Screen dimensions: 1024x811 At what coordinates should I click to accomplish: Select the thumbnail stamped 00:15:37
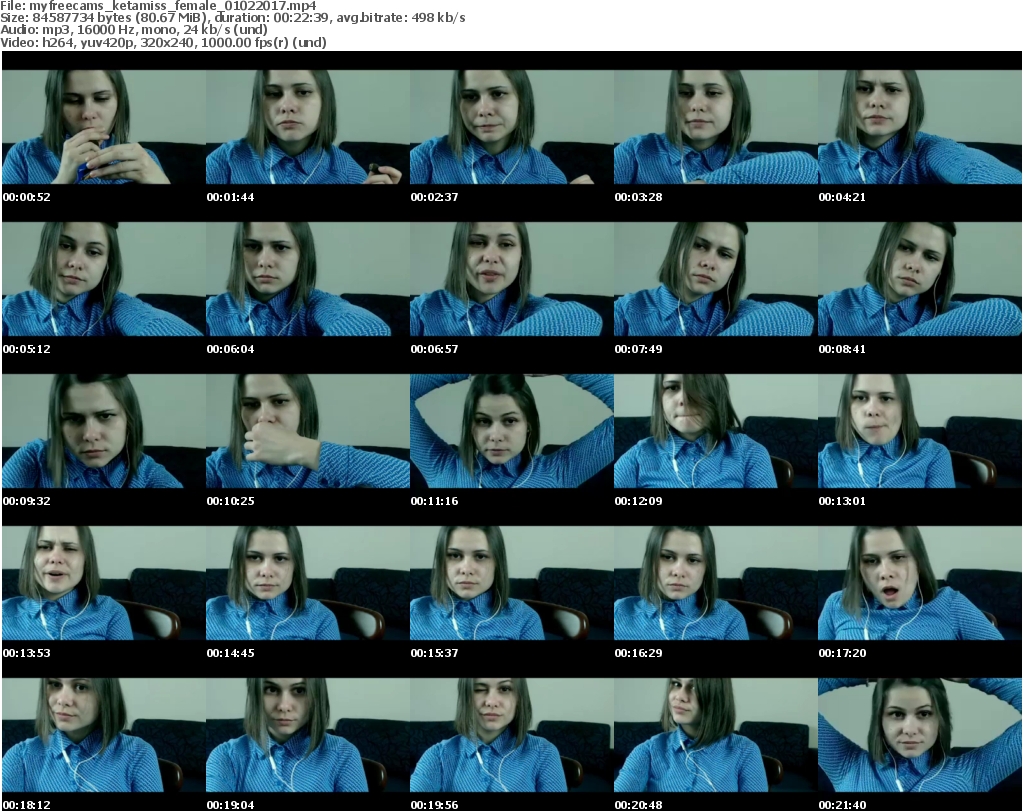click(511, 583)
